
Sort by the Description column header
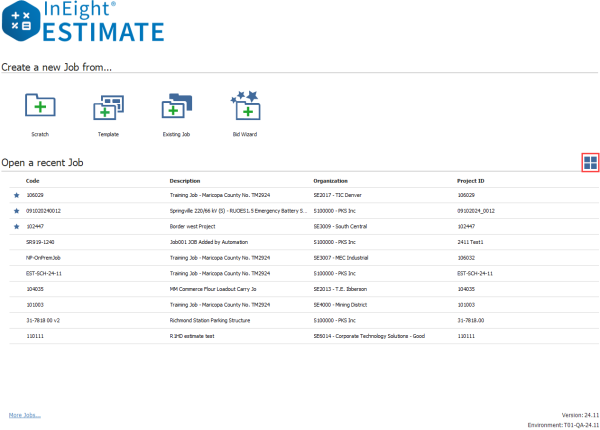tap(185, 181)
